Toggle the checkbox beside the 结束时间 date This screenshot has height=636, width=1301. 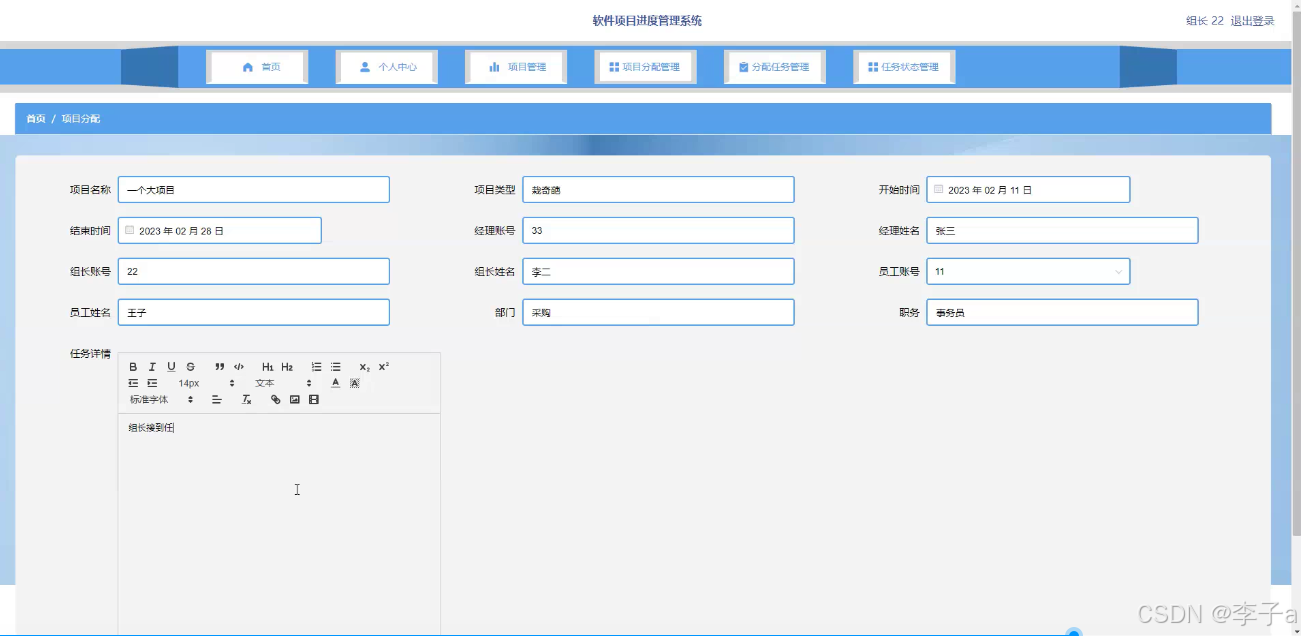pos(130,230)
